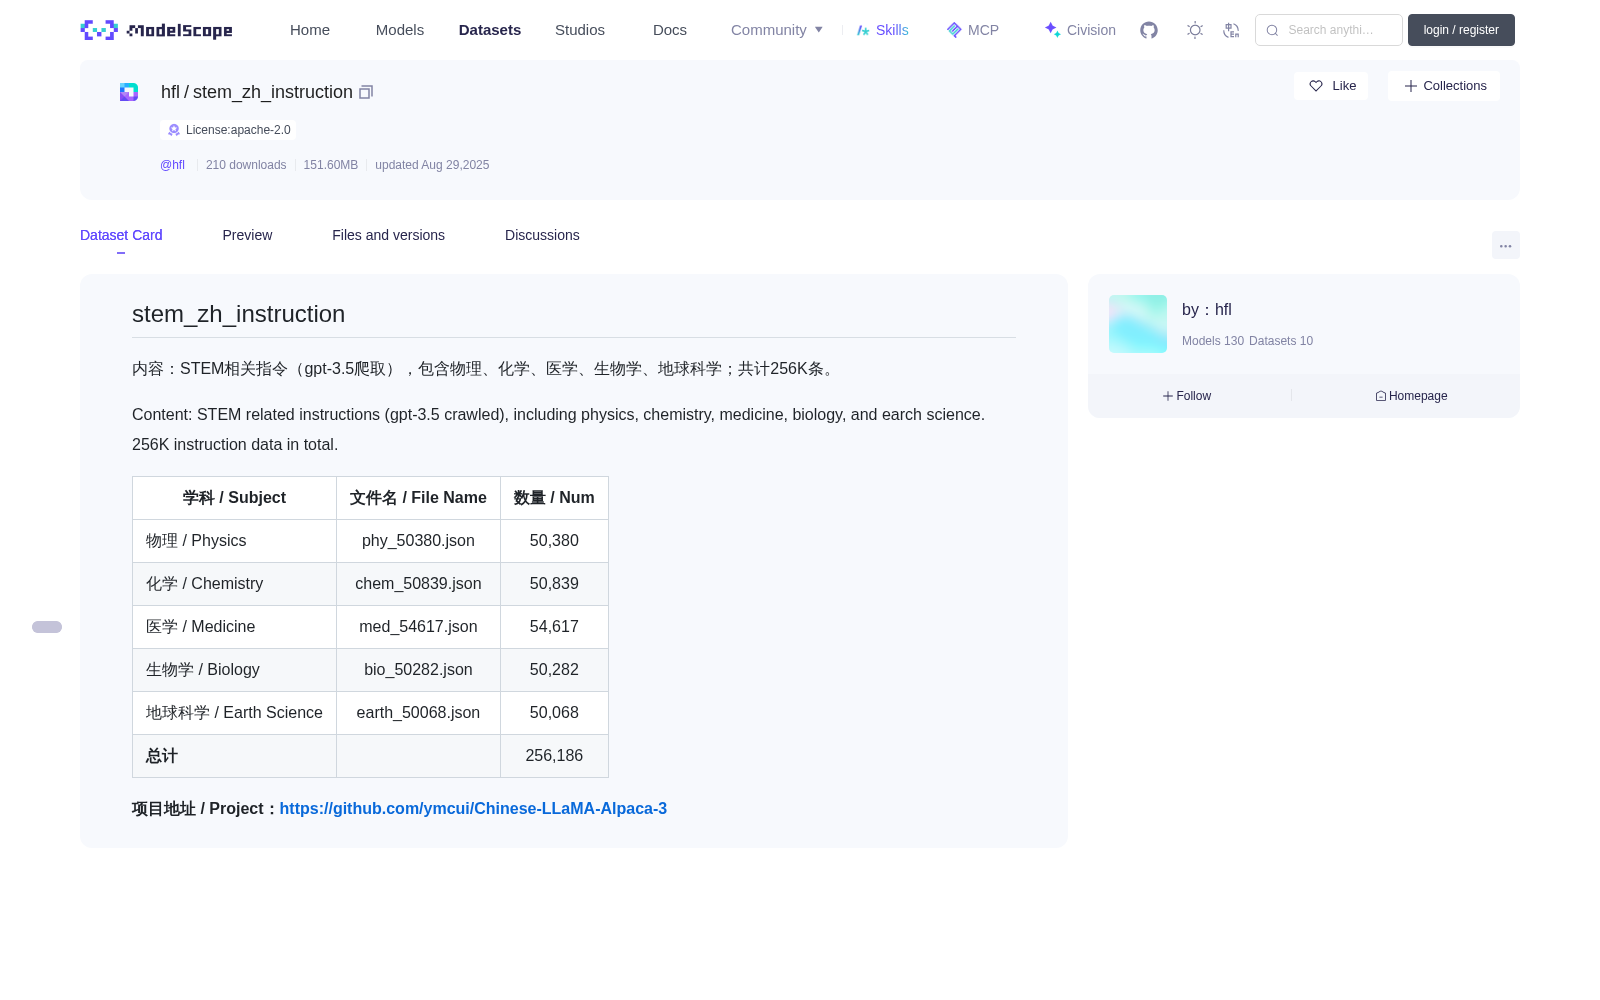Click the license badge icon
The width and height of the screenshot is (1600, 1000).
tap(174, 130)
